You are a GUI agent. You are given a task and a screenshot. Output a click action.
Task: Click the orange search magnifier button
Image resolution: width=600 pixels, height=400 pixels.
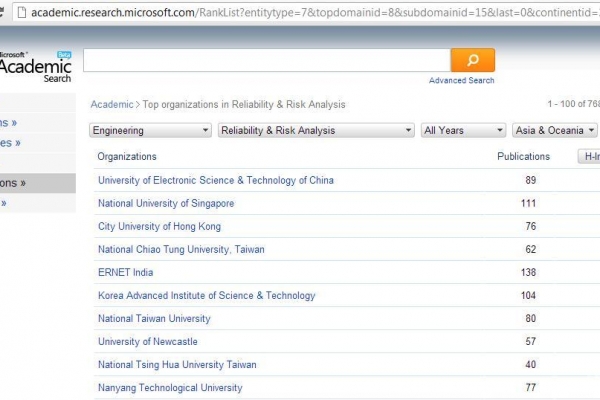[x=473, y=60]
